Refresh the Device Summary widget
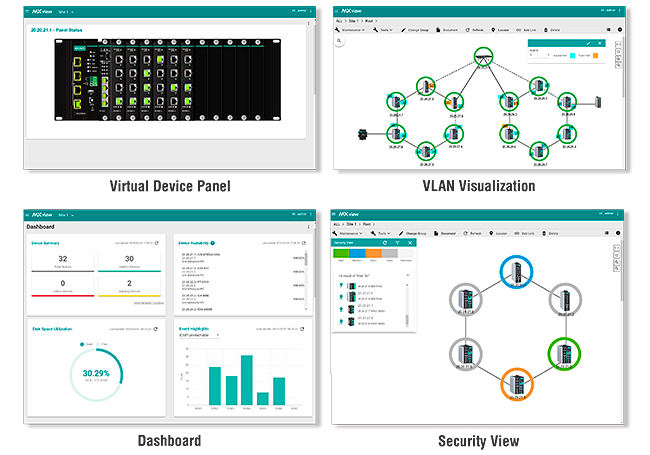650x455 pixels. [x=157, y=243]
